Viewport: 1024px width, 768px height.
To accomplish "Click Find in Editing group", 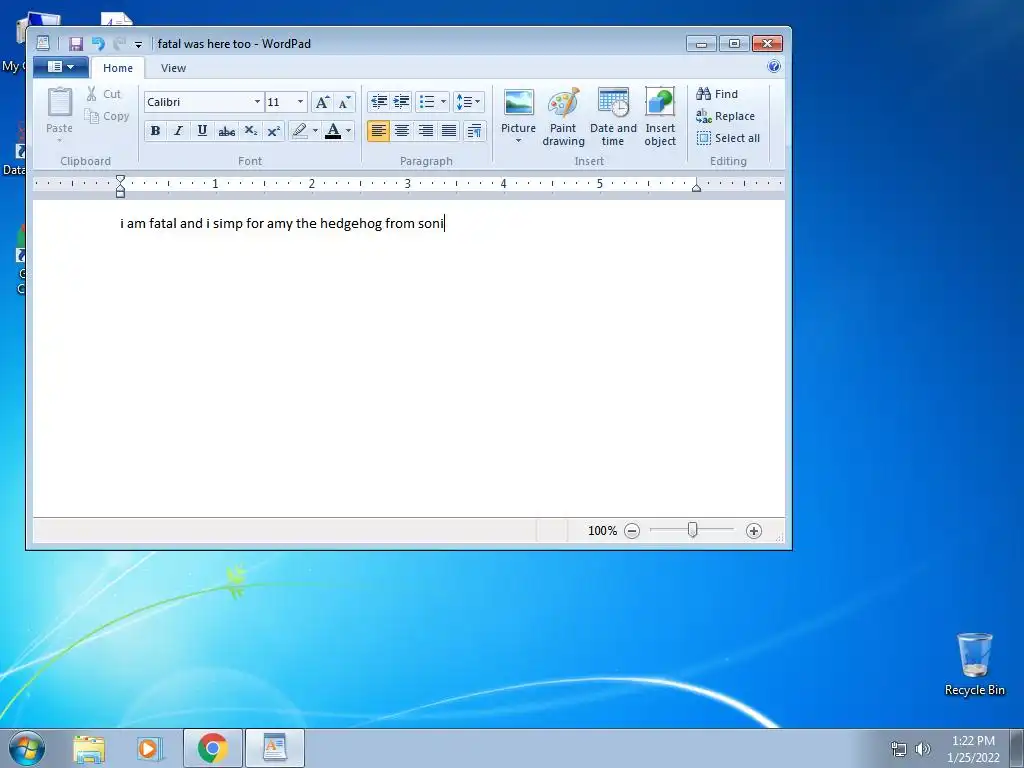I will [717, 94].
